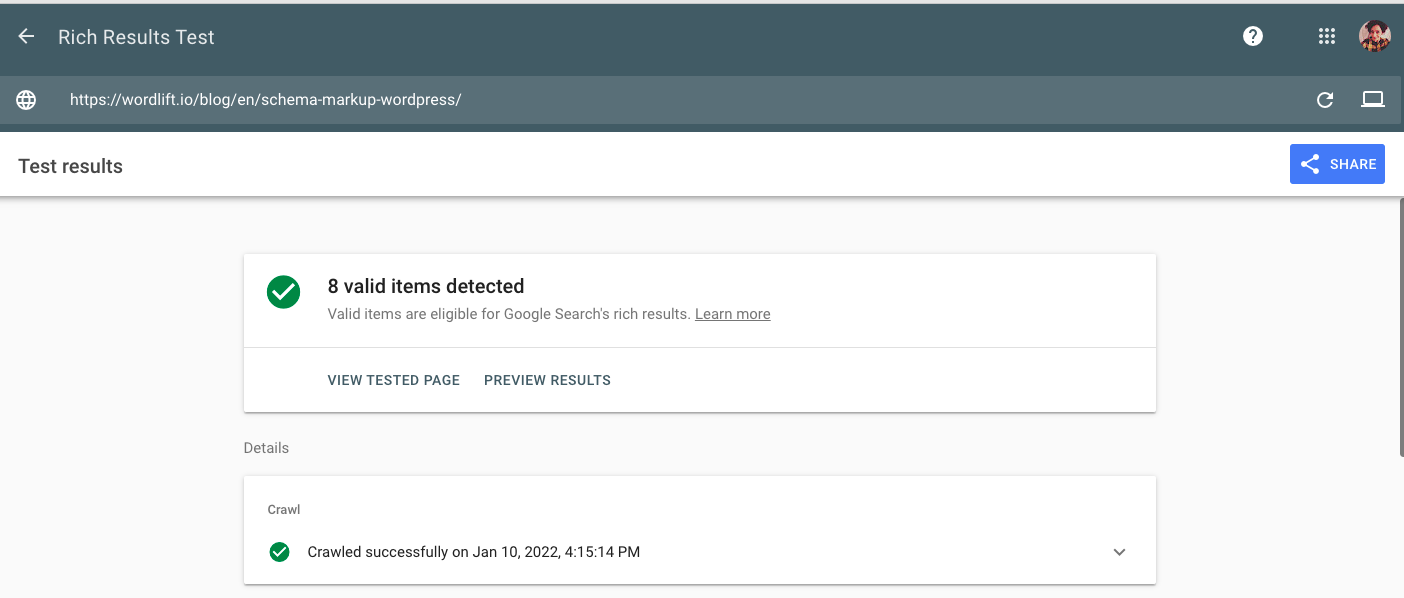The height and width of the screenshot is (598, 1404).
Task: Go back using the left arrow icon
Action: [x=26, y=37]
